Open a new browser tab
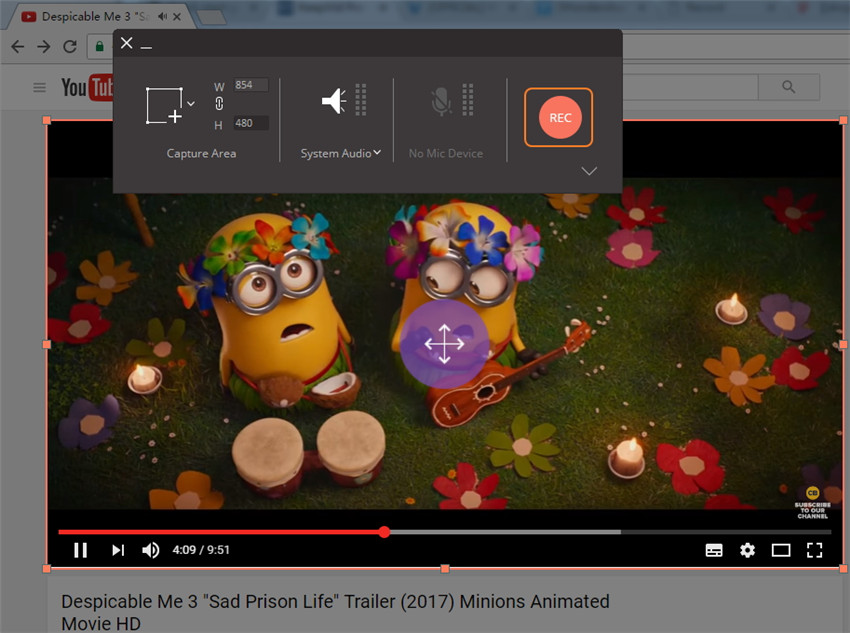 [x=211, y=17]
